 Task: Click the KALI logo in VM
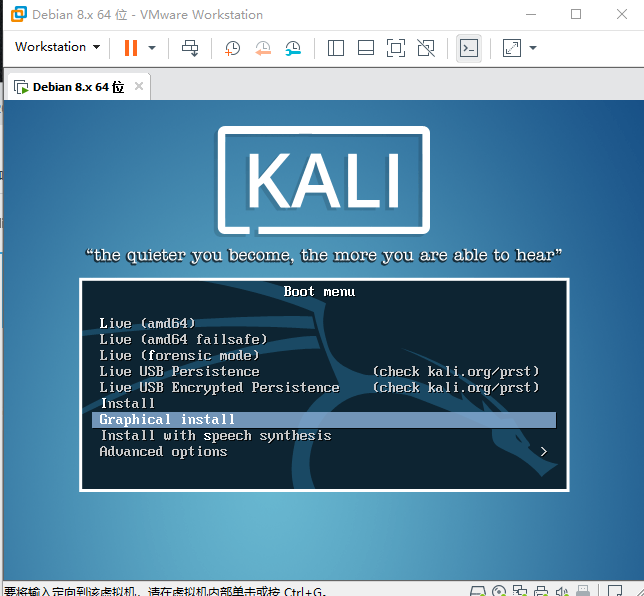[x=324, y=181]
